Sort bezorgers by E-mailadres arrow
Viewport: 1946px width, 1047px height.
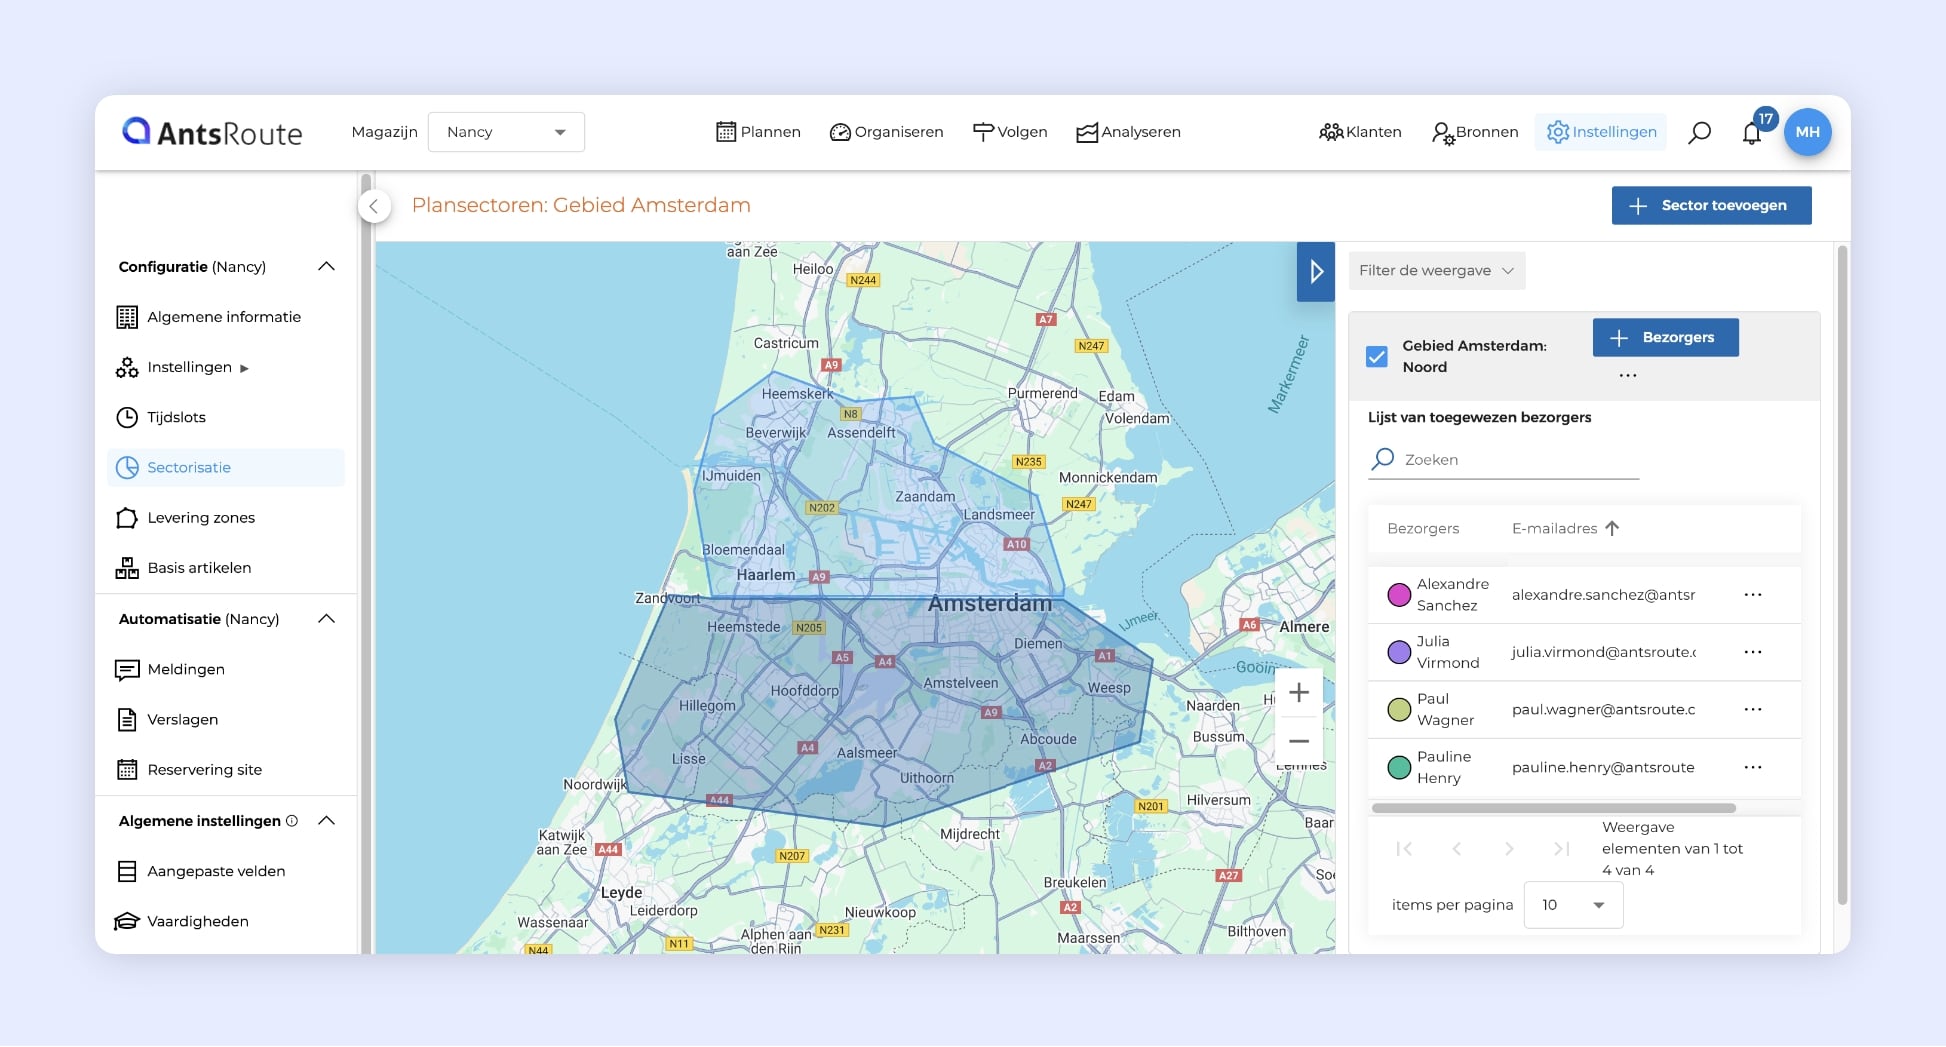click(1612, 528)
